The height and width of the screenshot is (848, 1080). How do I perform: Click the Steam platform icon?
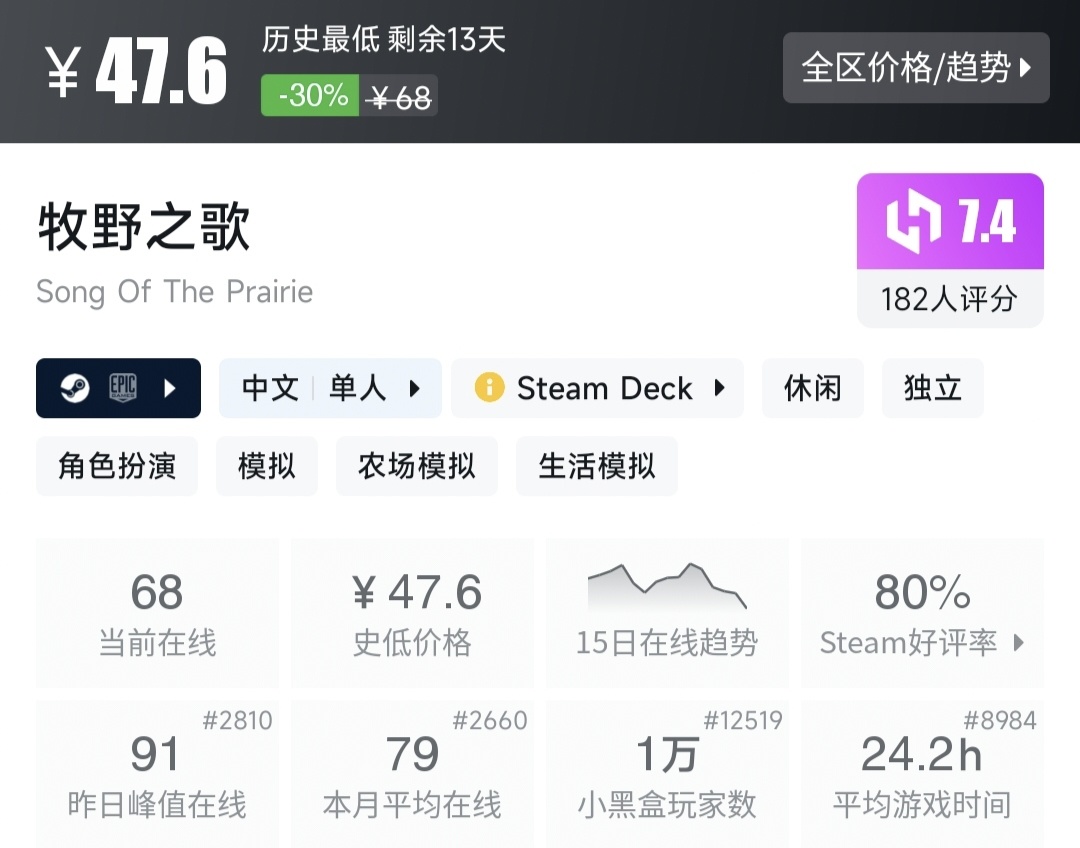coord(75,388)
